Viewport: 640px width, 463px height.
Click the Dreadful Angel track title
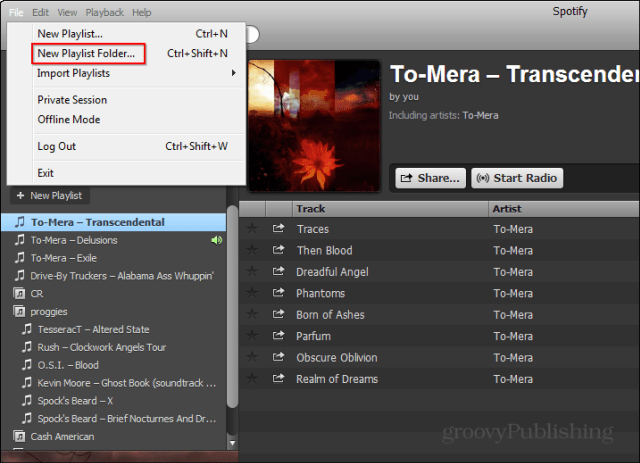point(332,272)
